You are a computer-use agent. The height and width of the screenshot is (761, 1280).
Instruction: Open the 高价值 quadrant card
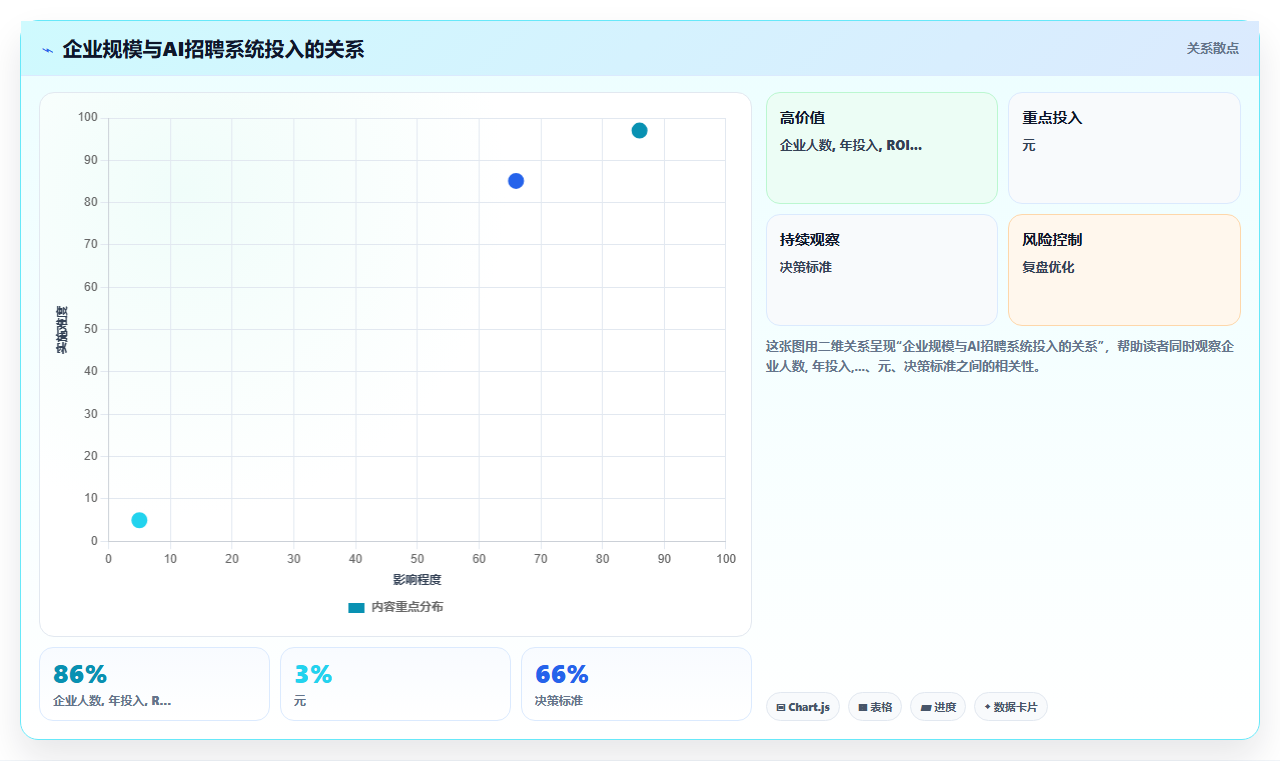[882, 148]
